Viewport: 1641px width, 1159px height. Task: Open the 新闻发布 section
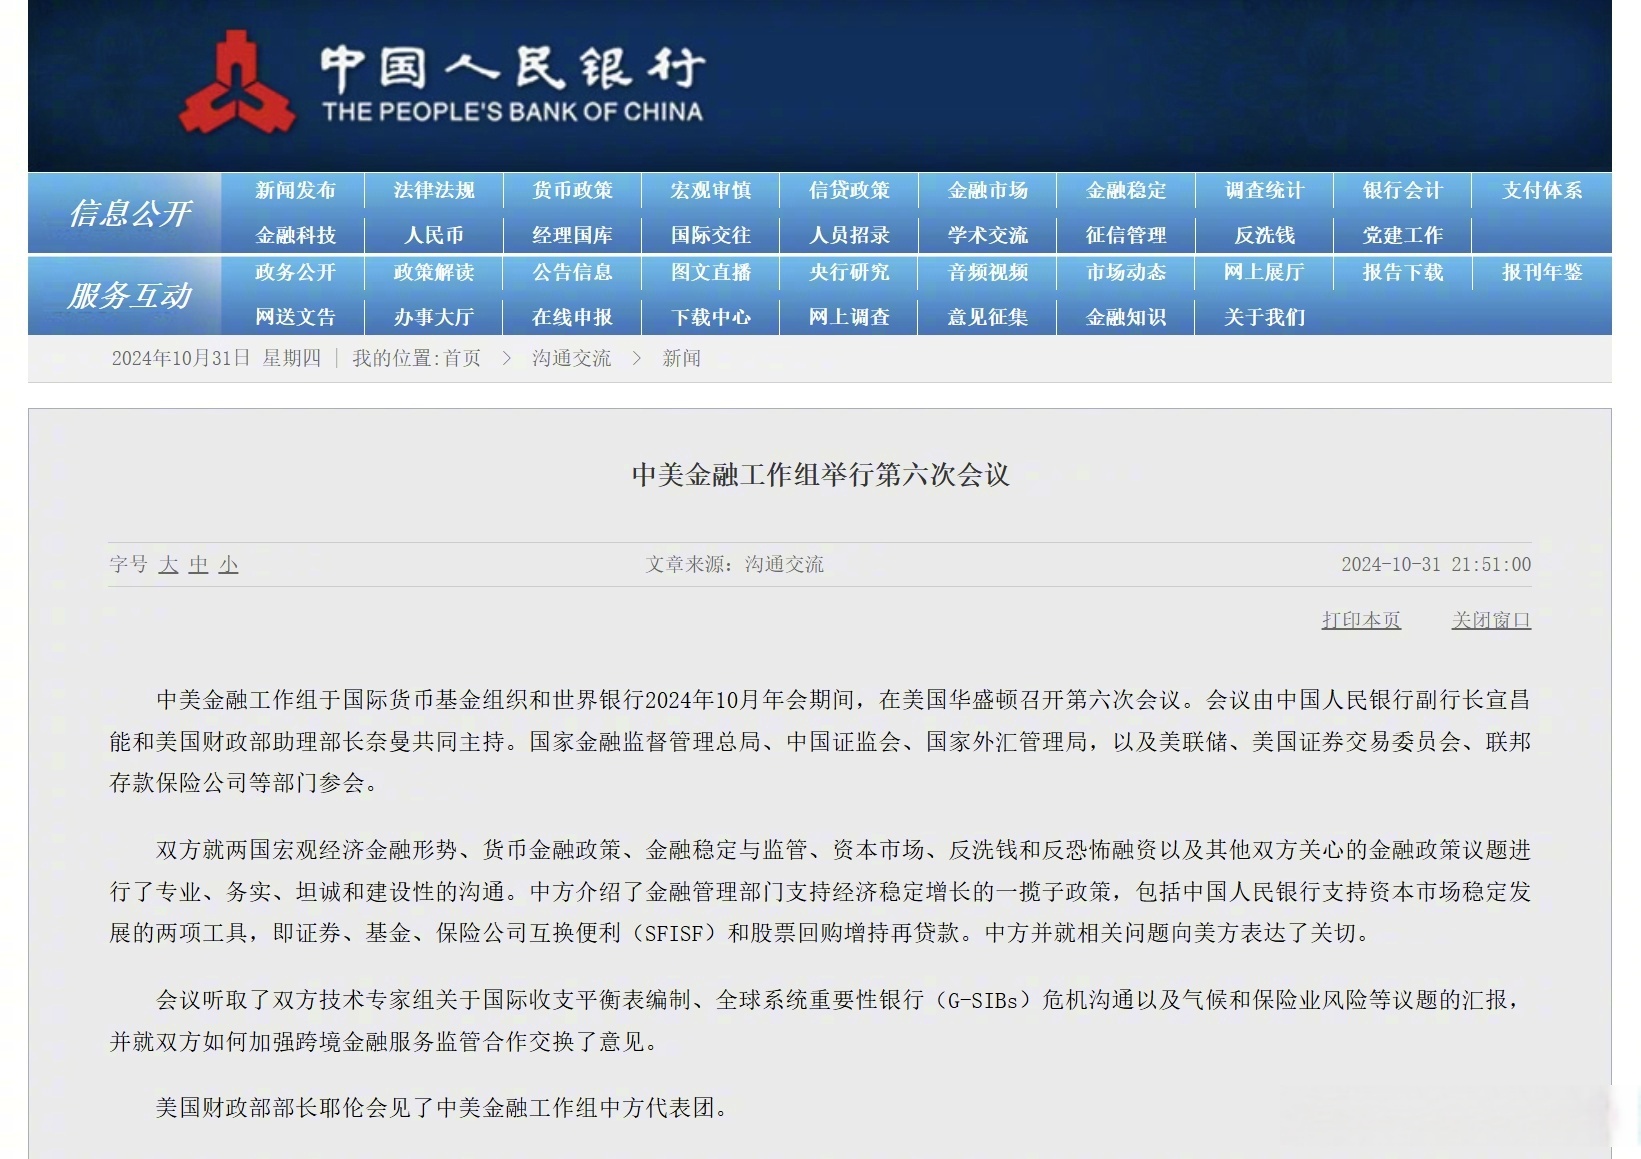point(295,190)
